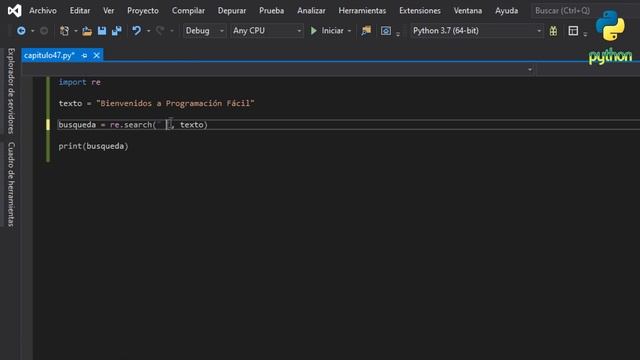Click the redo arrow icon
The height and width of the screenshot is (360, 640).
tap(160, 31)
